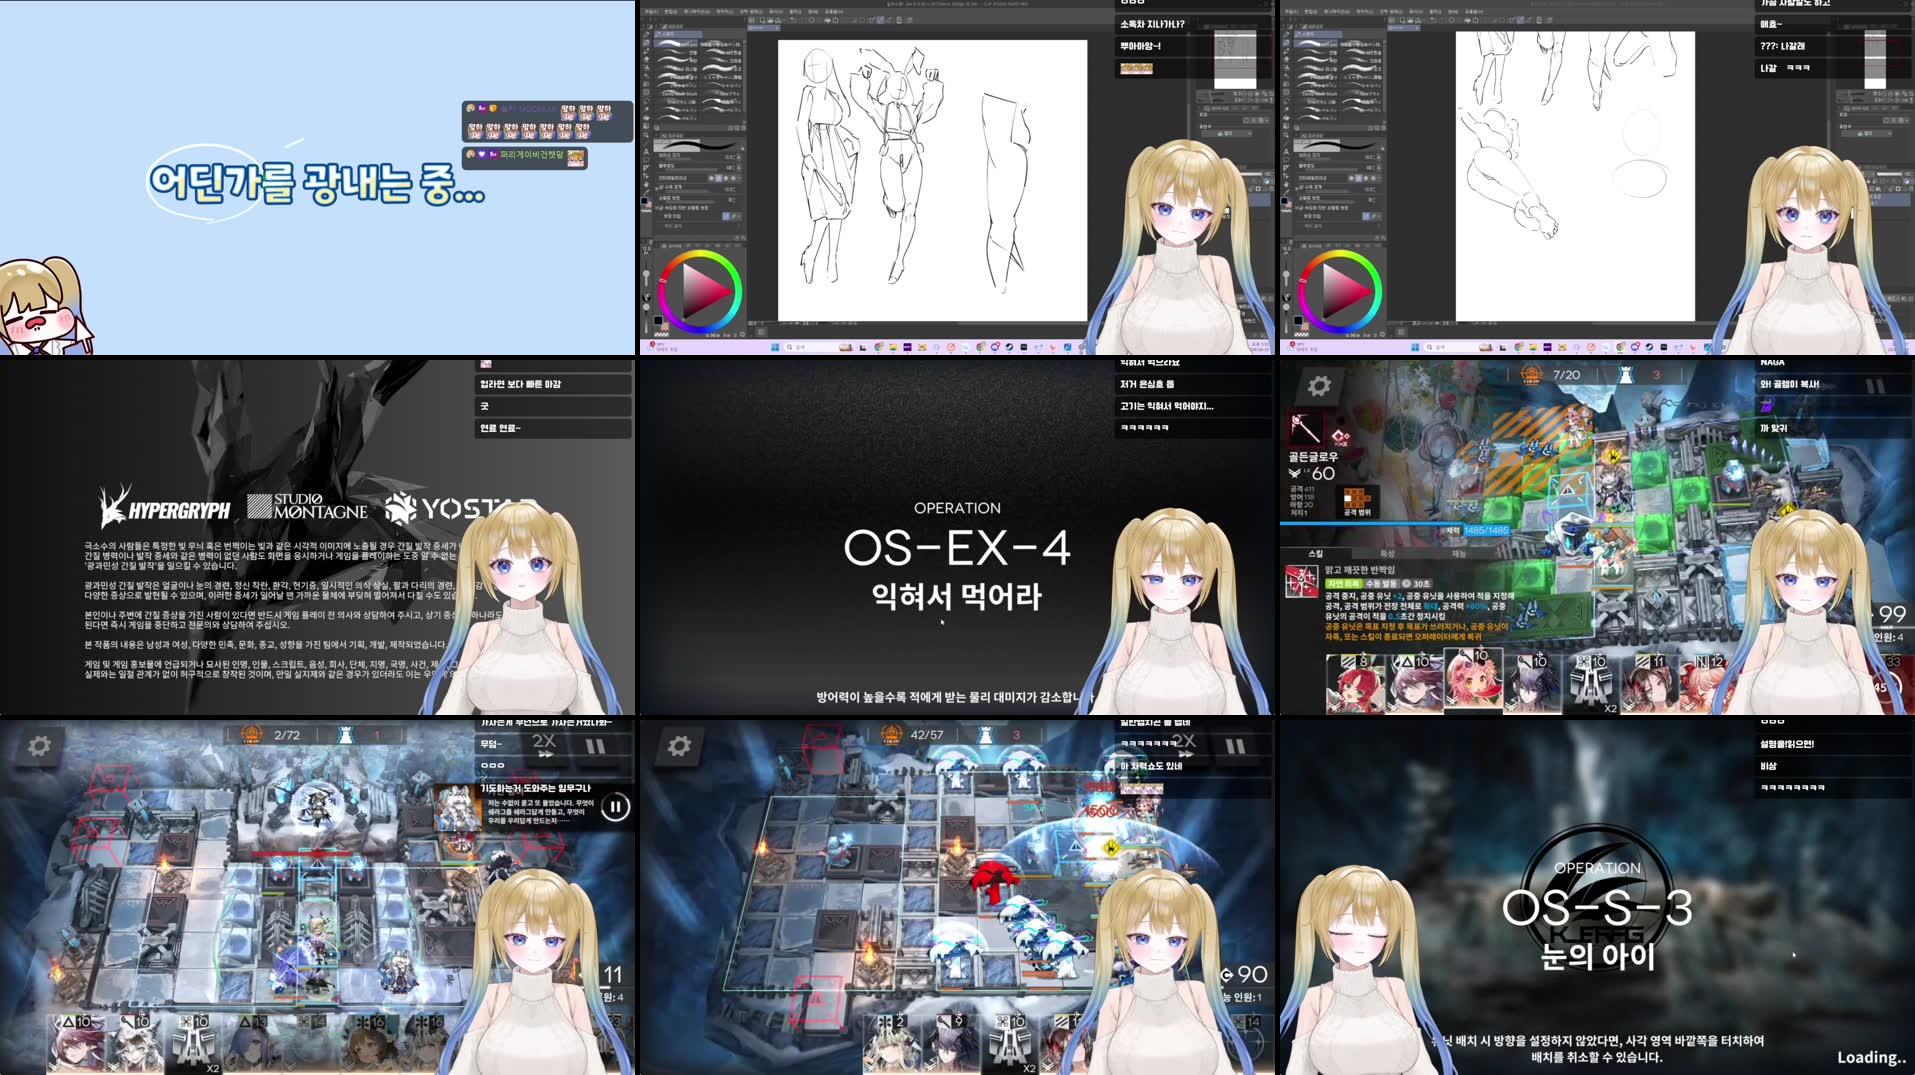Click the staff skill icon above 골든글로우

click(1305, 428)
